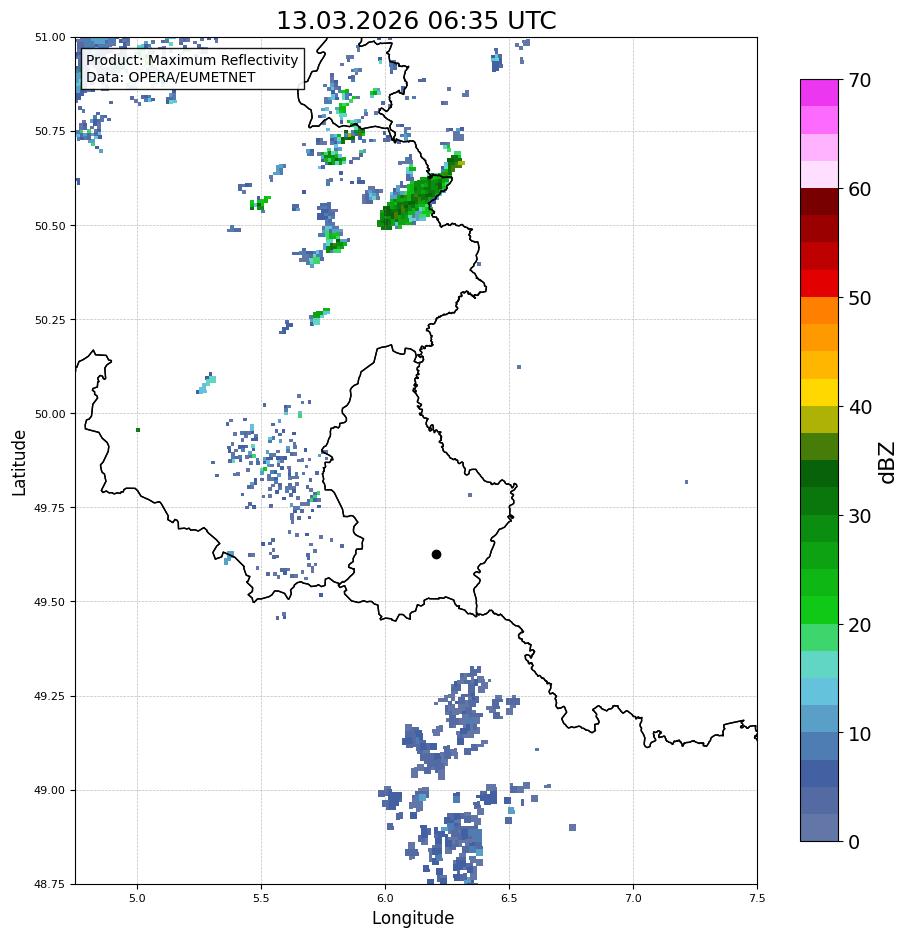Click the colorbar tick label '10'
908x937 pixels.
860,734
